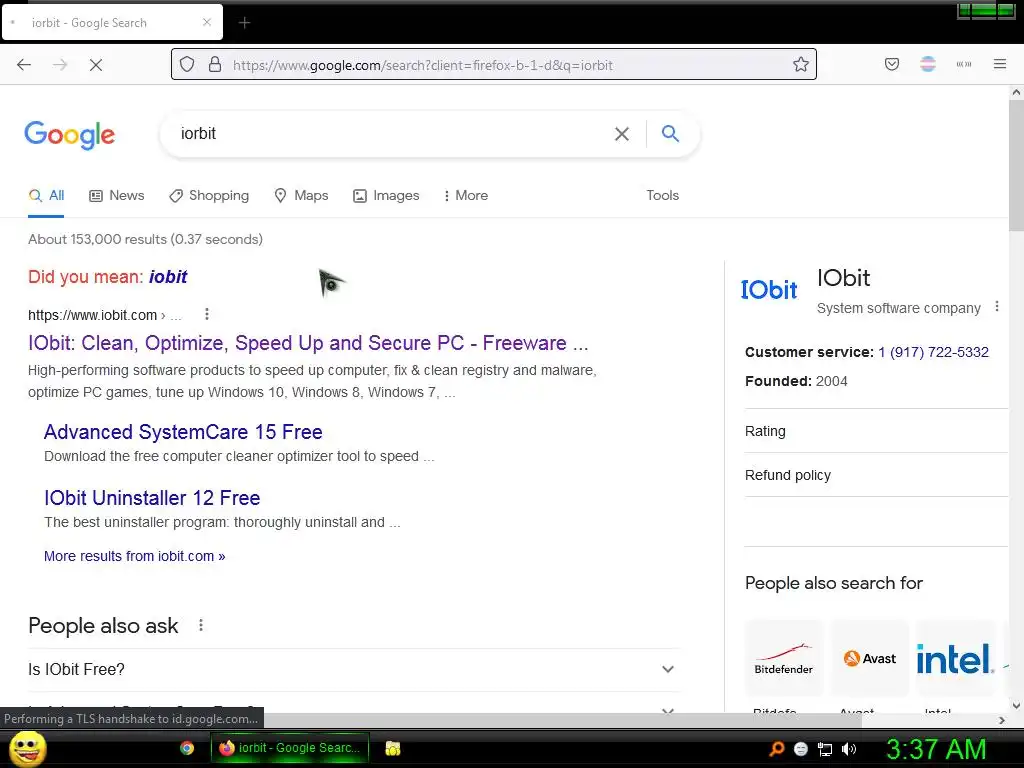Open the Firefox hamburger menu

pyautogui.click(x=1000, y=64)
